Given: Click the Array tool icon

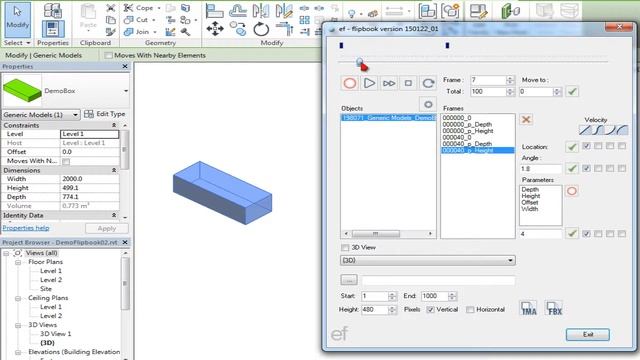Looking at the screenshot, I should click(x=304, y=20).
